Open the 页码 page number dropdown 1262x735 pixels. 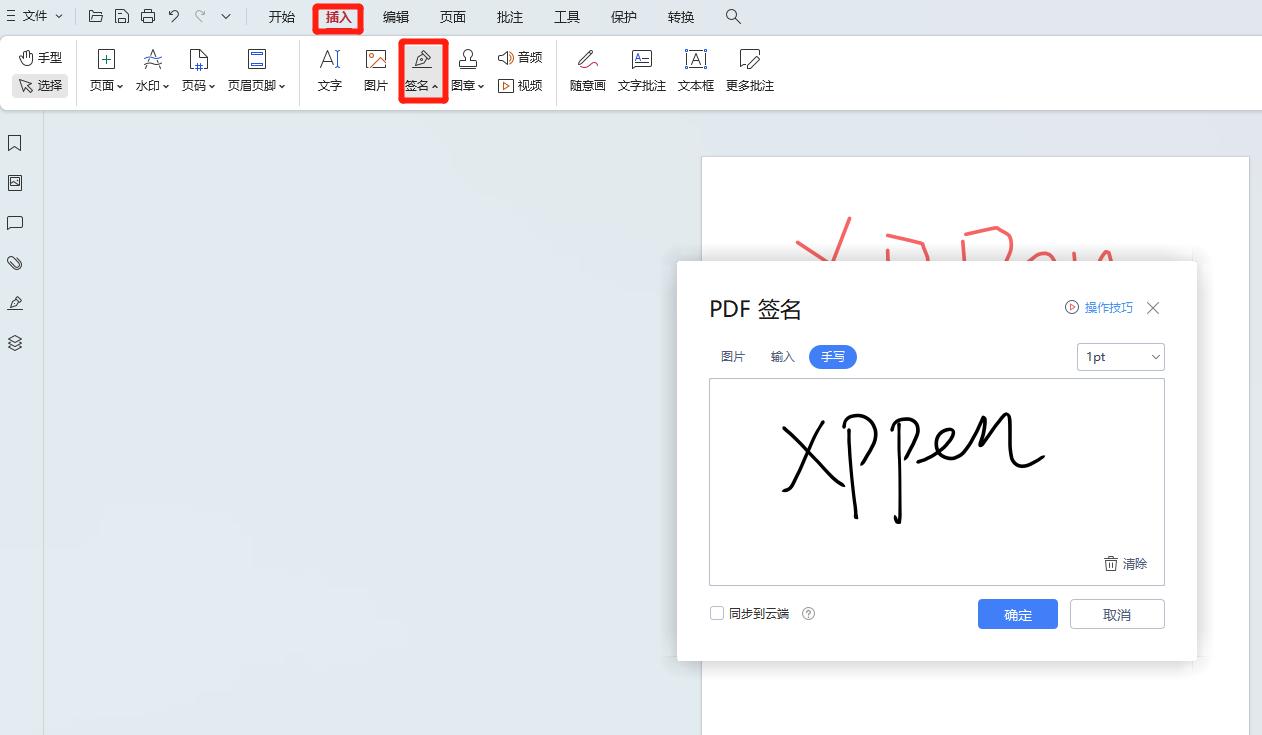[x=198, y=70]
